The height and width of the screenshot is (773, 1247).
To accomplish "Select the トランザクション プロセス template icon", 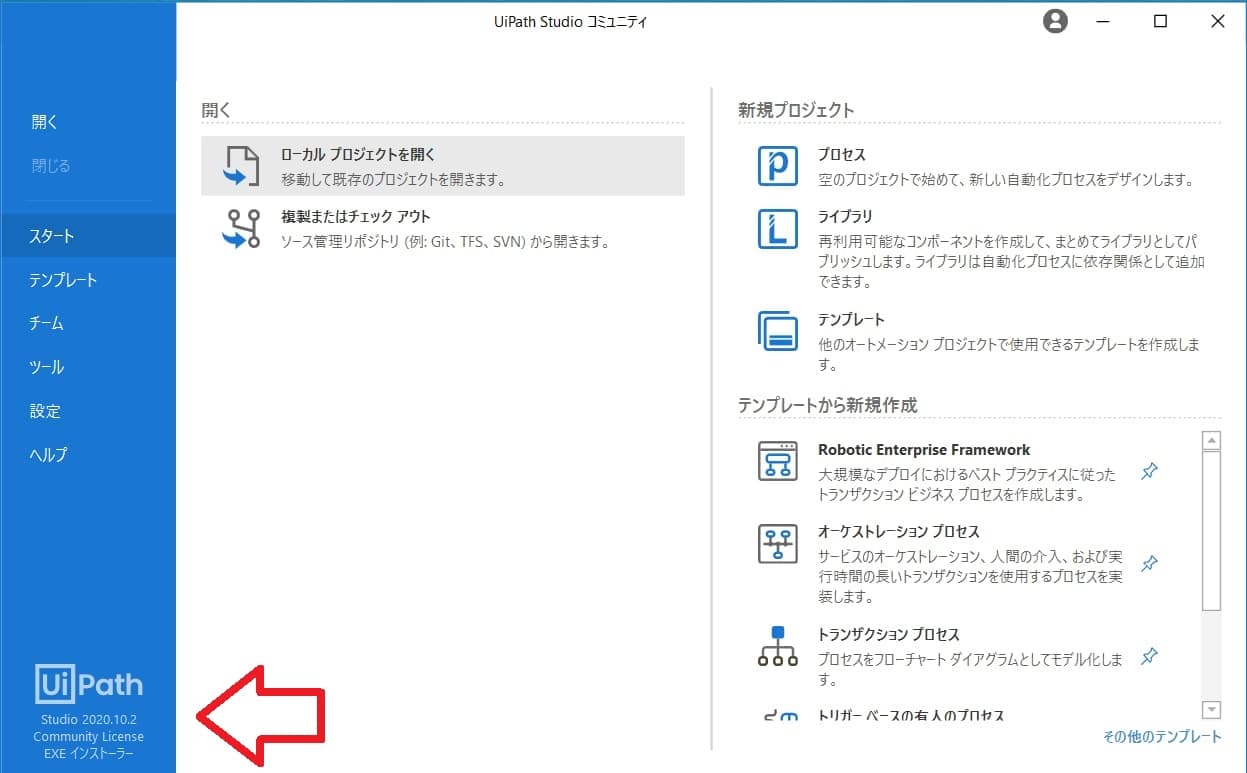I will [x=778, y=646].
